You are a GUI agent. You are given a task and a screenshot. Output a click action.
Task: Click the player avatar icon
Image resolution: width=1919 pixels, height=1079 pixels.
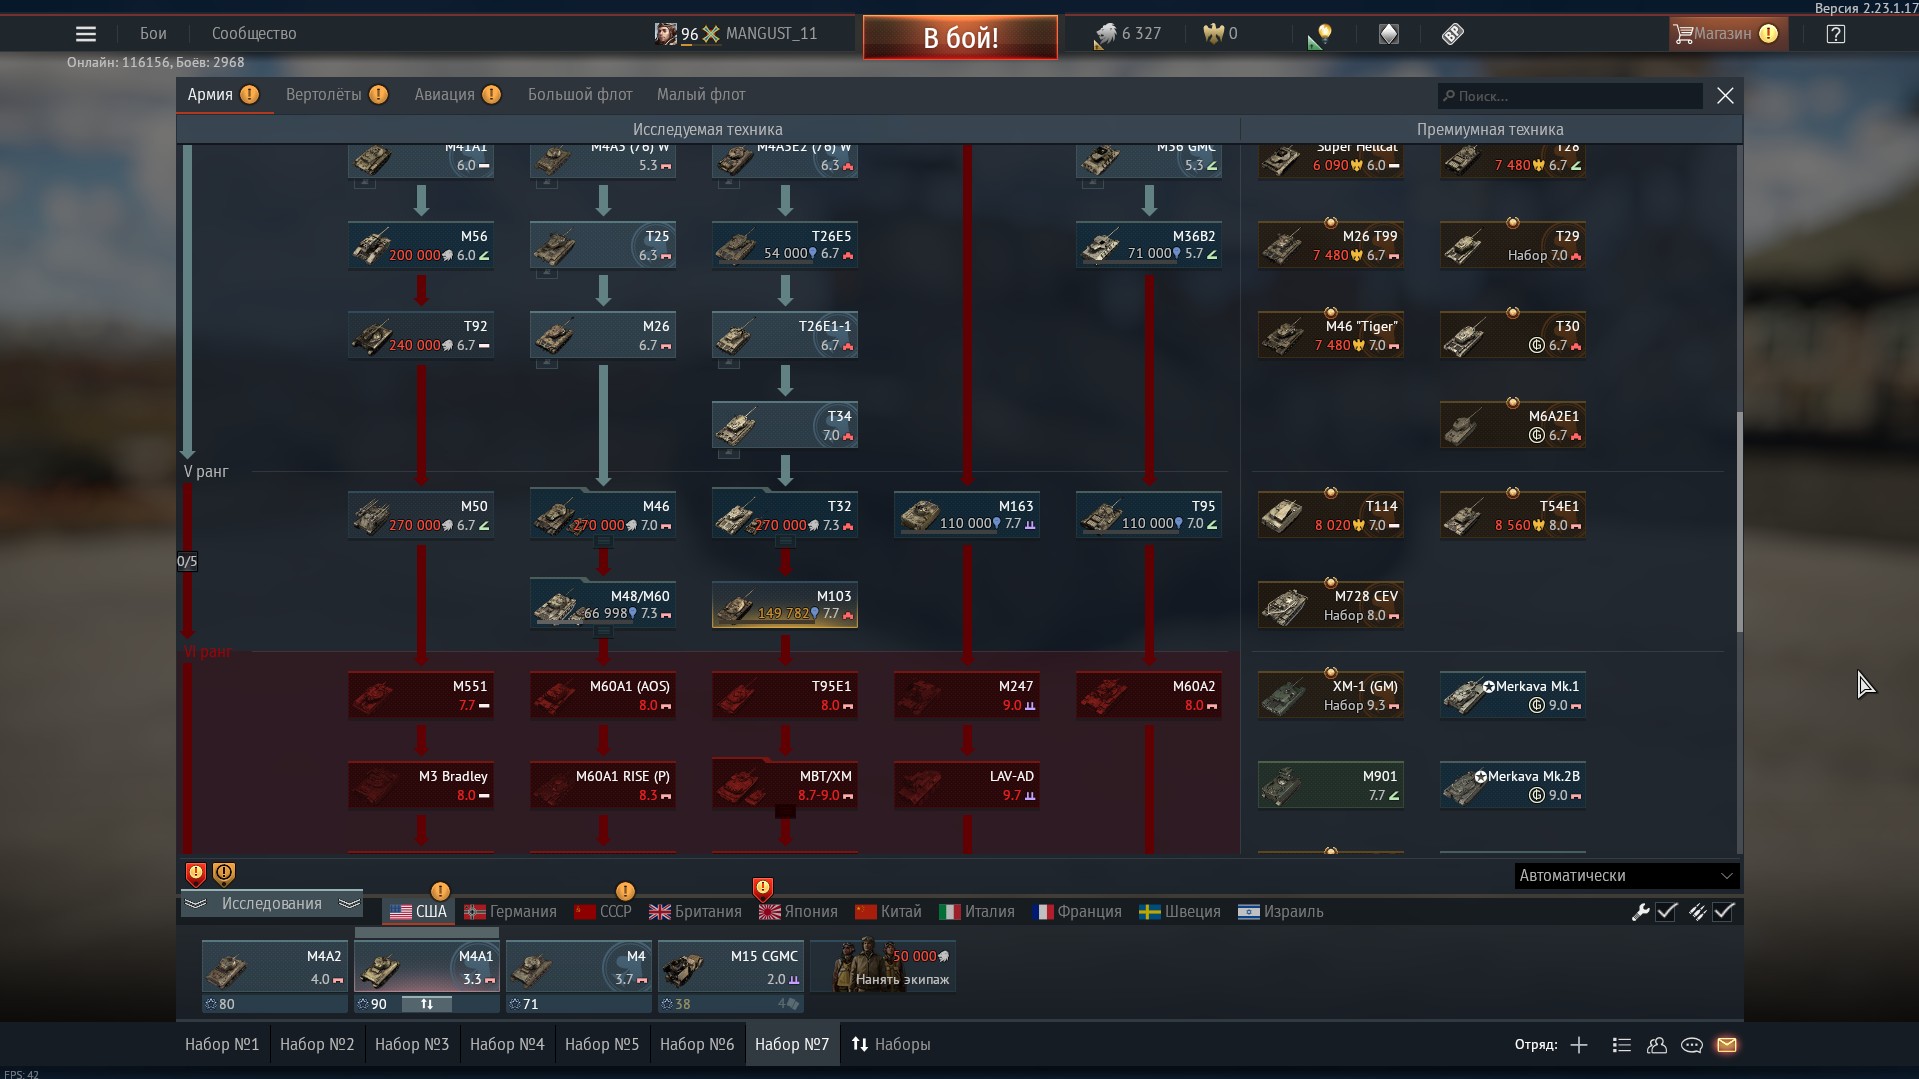[665, 34]
